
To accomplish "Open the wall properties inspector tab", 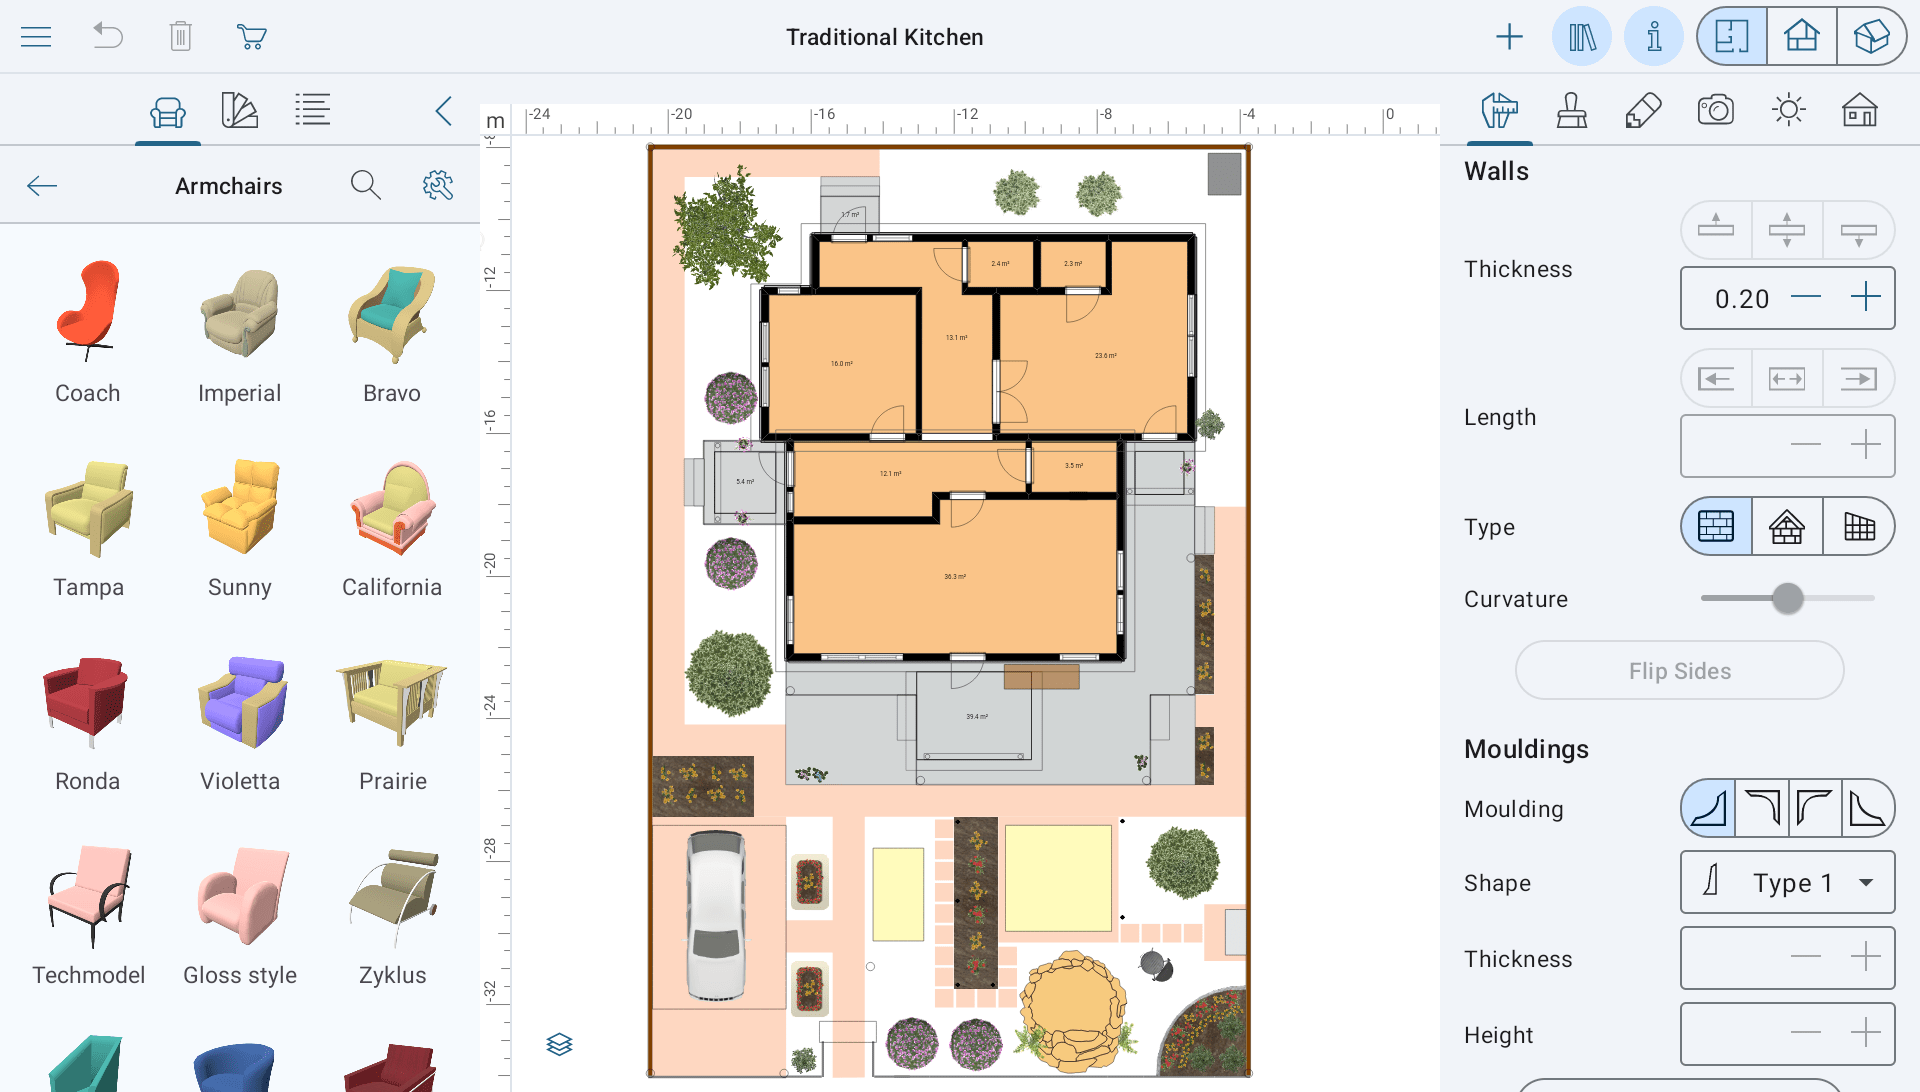I will pyautogui.click(x=1499, y=110).
